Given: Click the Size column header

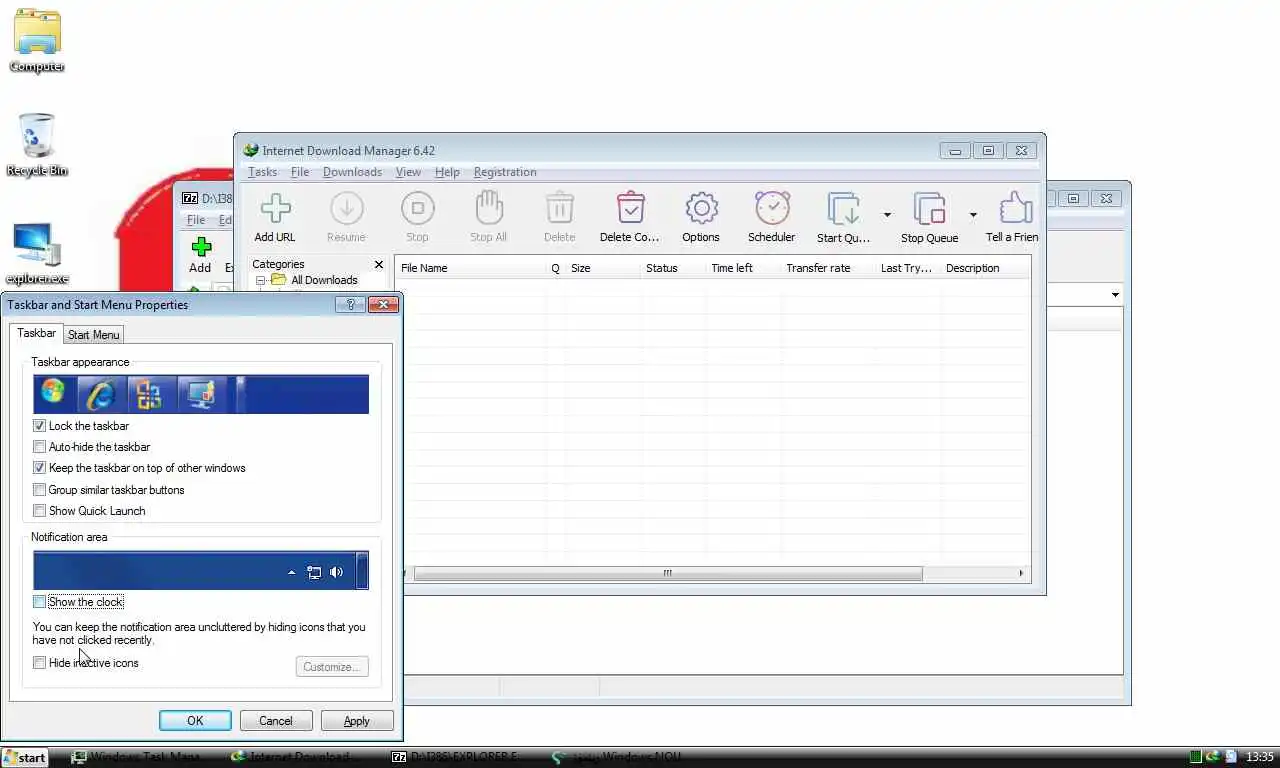Looking at the screenshot, I should pos(603,268).
